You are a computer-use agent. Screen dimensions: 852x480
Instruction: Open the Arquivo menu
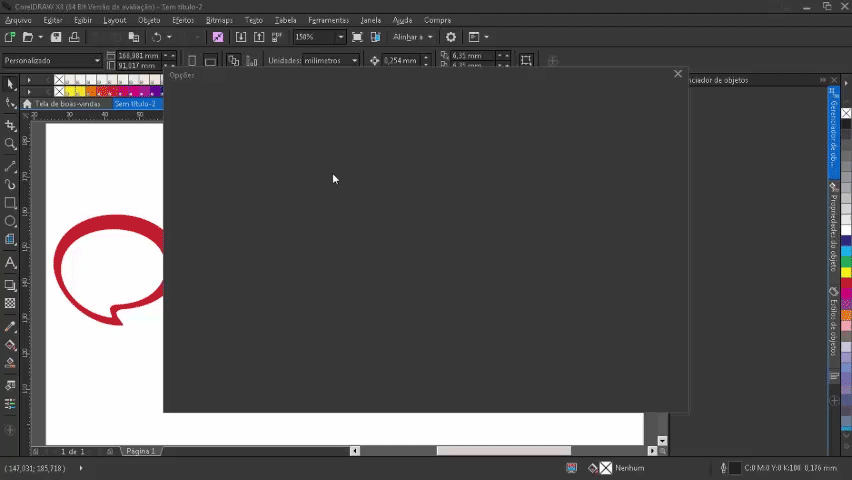click(x=18, y=20)
